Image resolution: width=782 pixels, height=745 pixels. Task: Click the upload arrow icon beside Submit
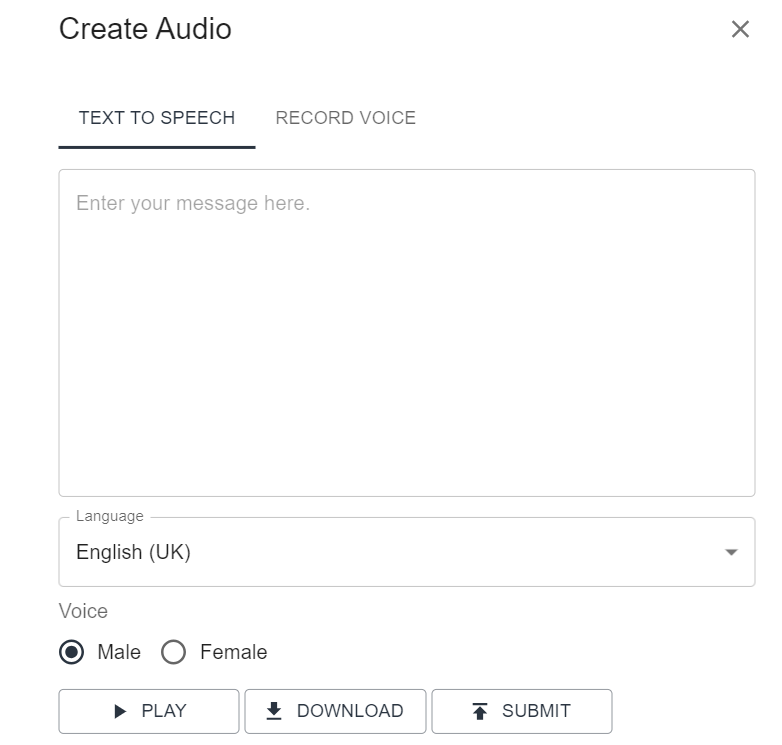point(480,711)
